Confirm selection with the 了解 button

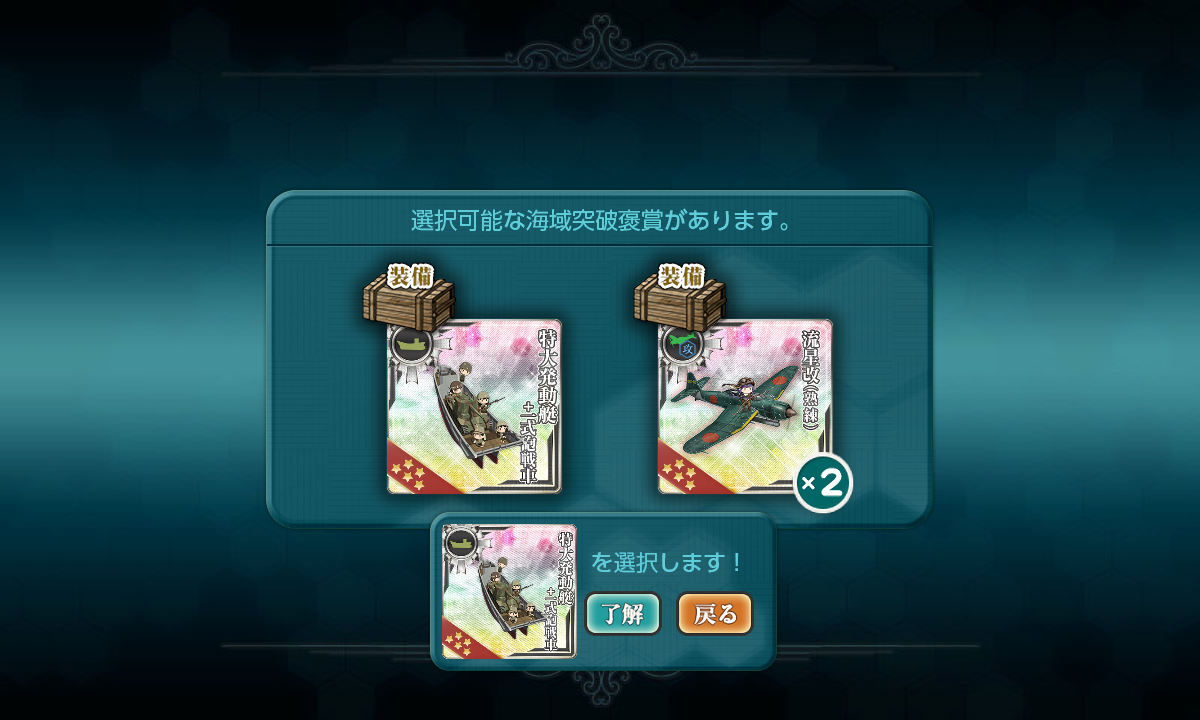(x=622, y=614)
